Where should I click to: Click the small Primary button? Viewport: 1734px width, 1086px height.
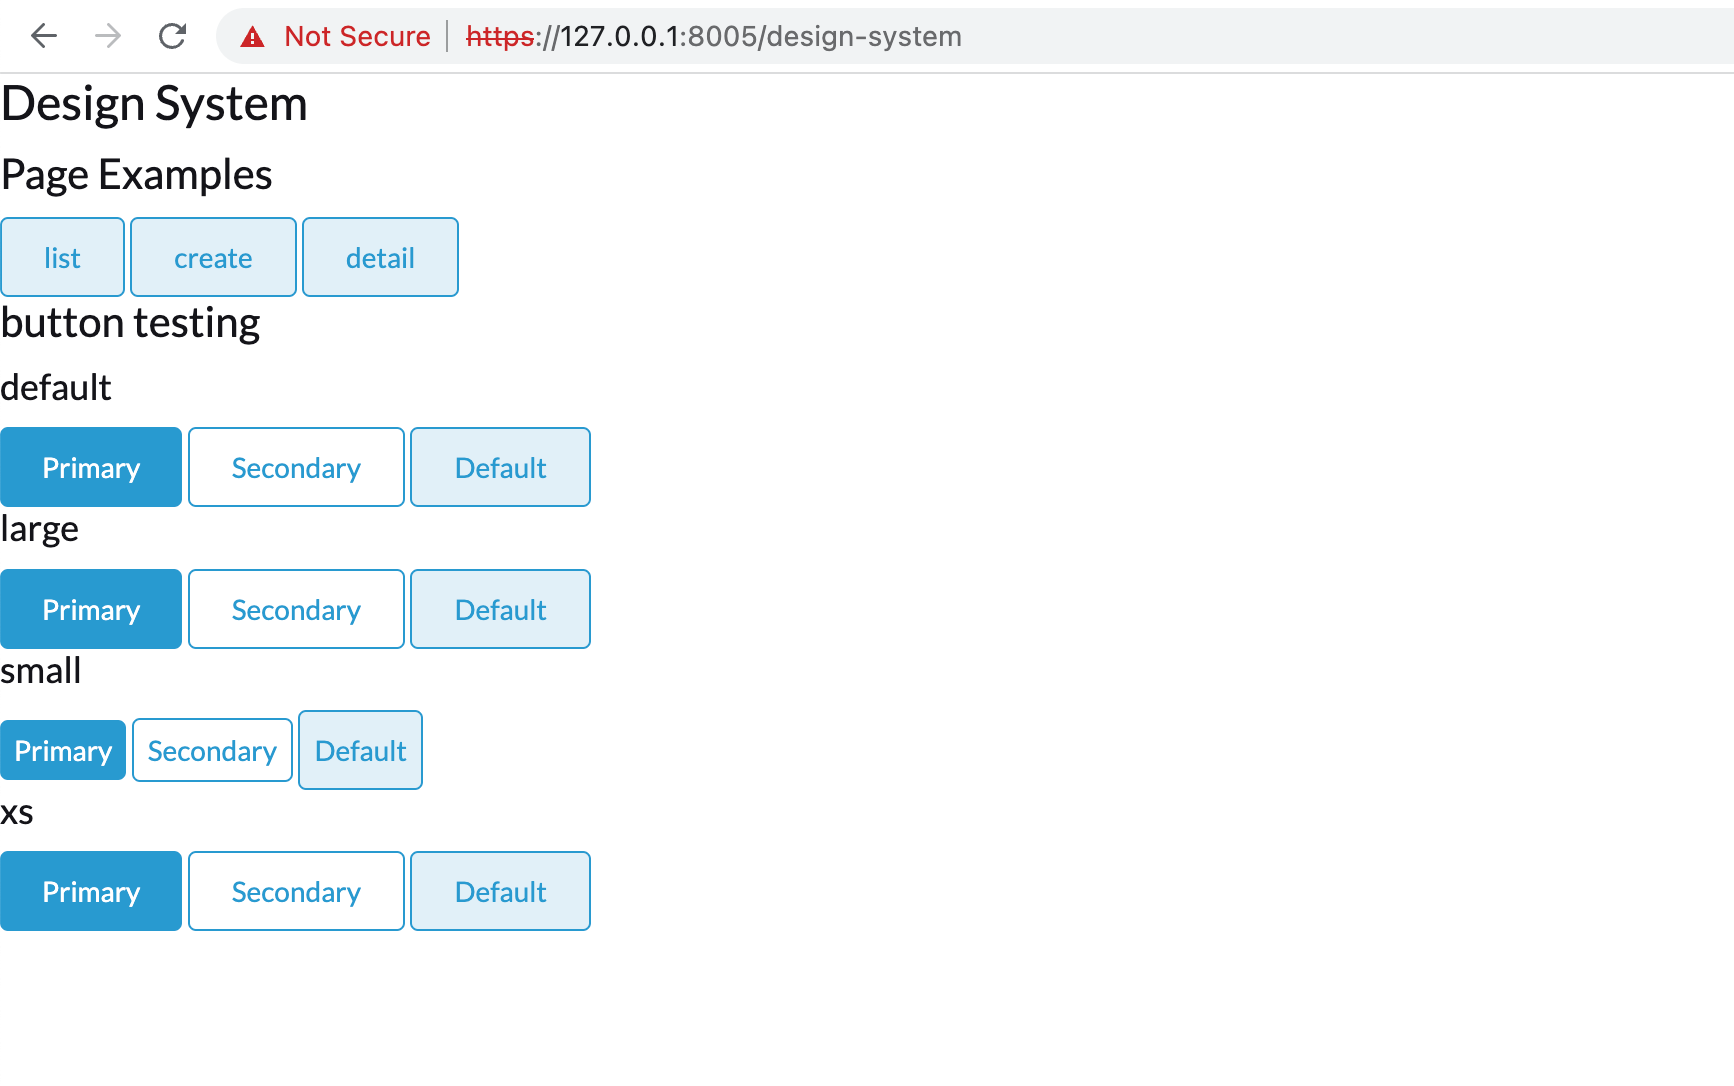click(x=63, y=750)
